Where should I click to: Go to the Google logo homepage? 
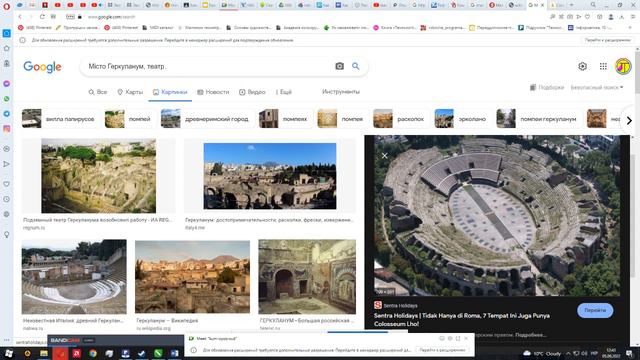coord(42,67)
